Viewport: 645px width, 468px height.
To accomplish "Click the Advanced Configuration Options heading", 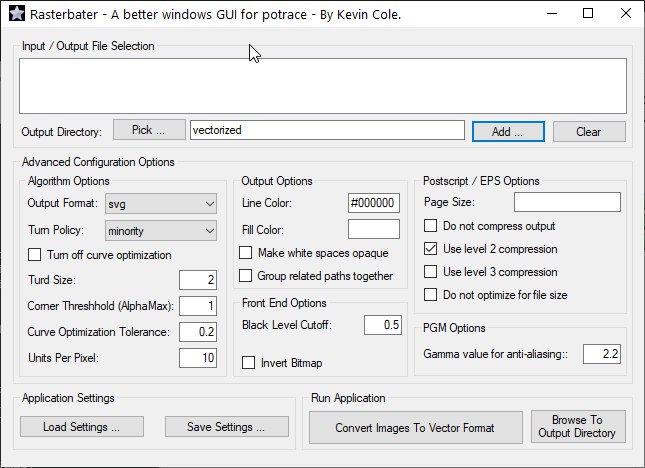I will point(98,162).
